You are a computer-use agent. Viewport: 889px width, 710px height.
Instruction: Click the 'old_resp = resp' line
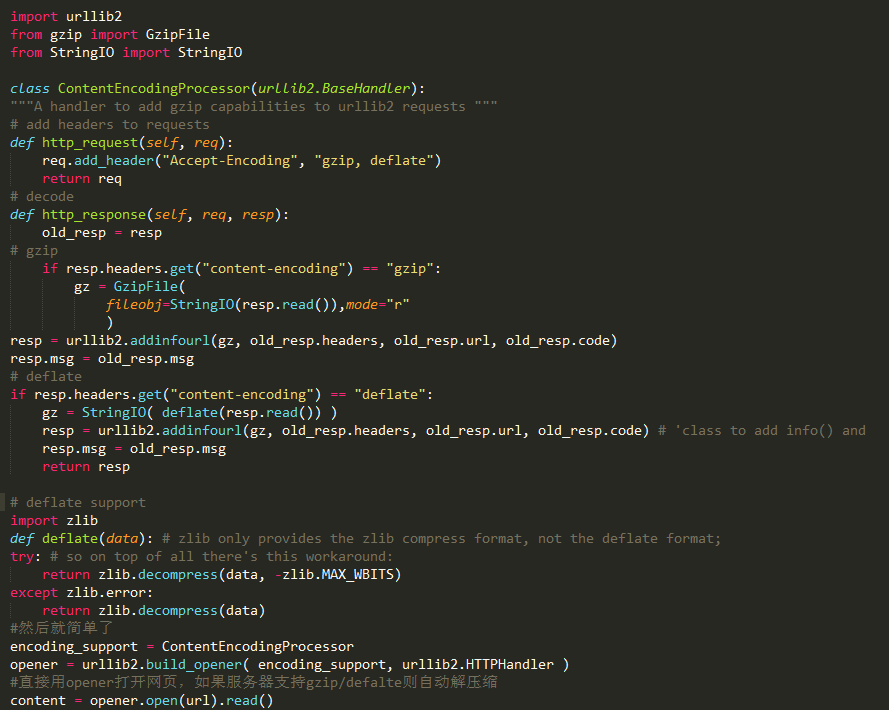101,233
